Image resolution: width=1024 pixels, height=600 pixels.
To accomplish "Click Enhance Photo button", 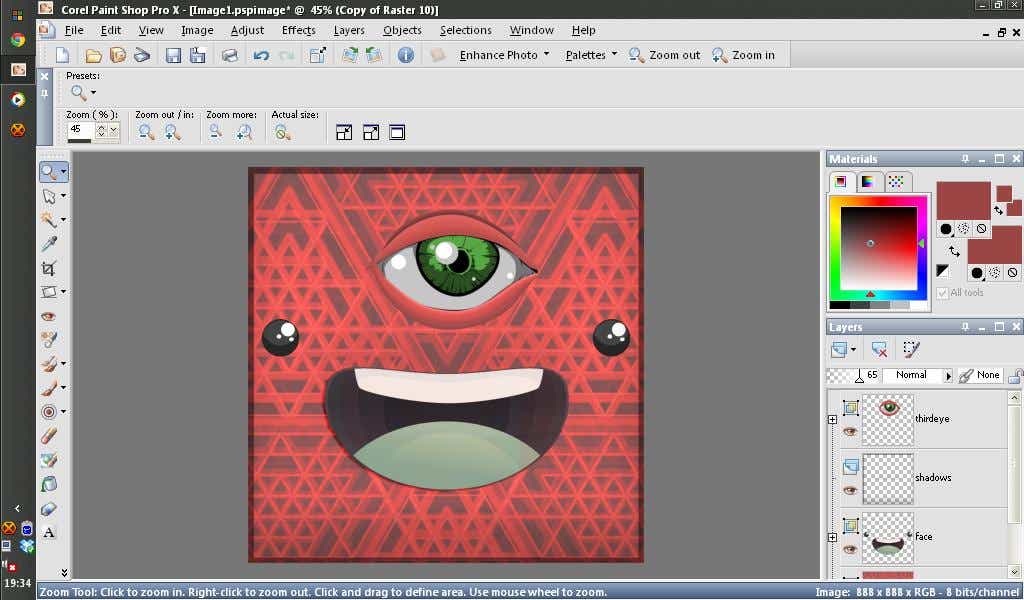I will tap(504, 55).
